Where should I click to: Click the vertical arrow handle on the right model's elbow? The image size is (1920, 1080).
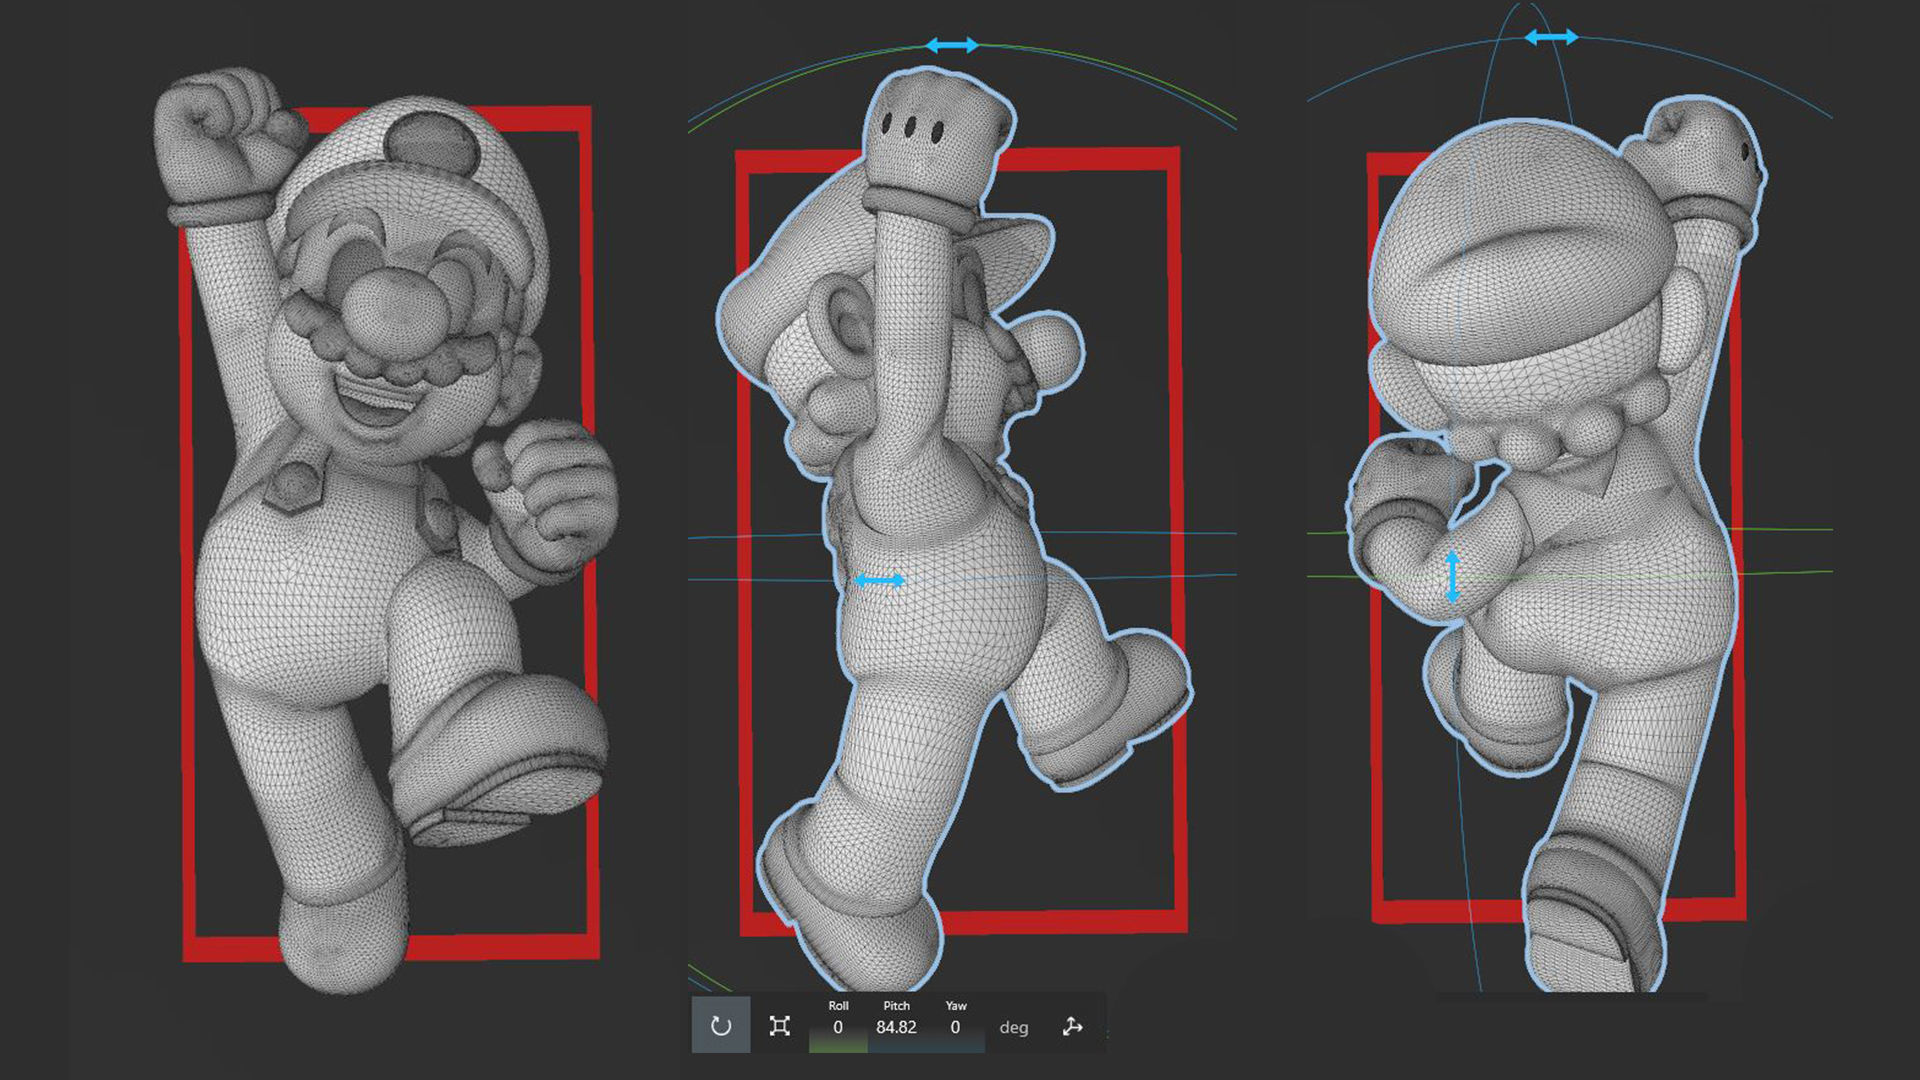(x=1453, y=576)
